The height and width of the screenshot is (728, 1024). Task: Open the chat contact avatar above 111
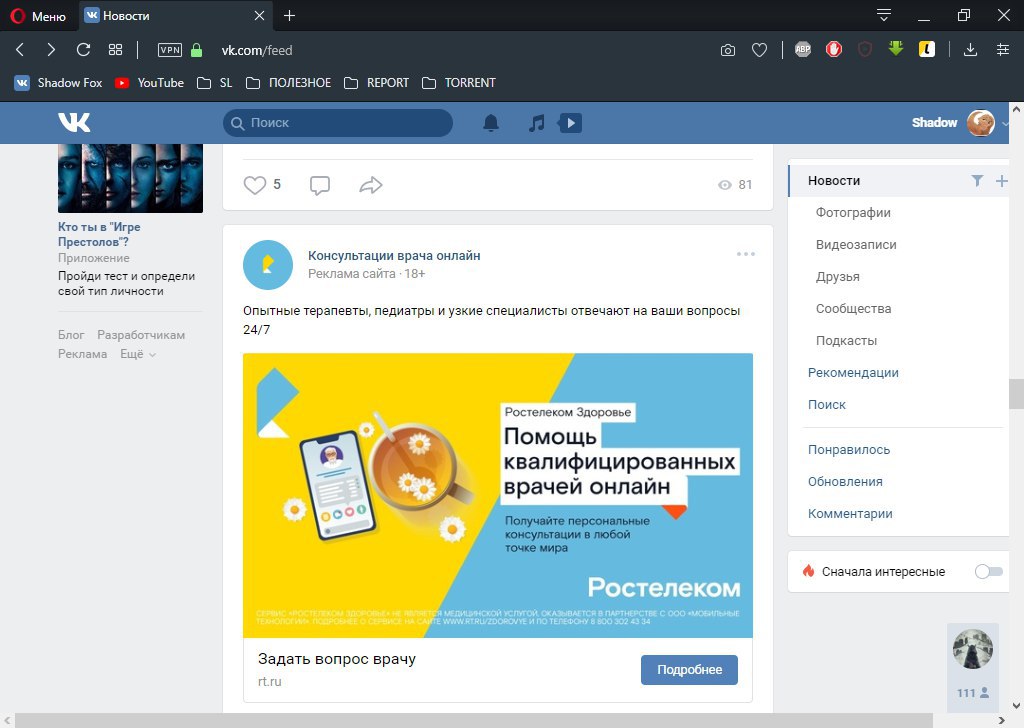973,649
